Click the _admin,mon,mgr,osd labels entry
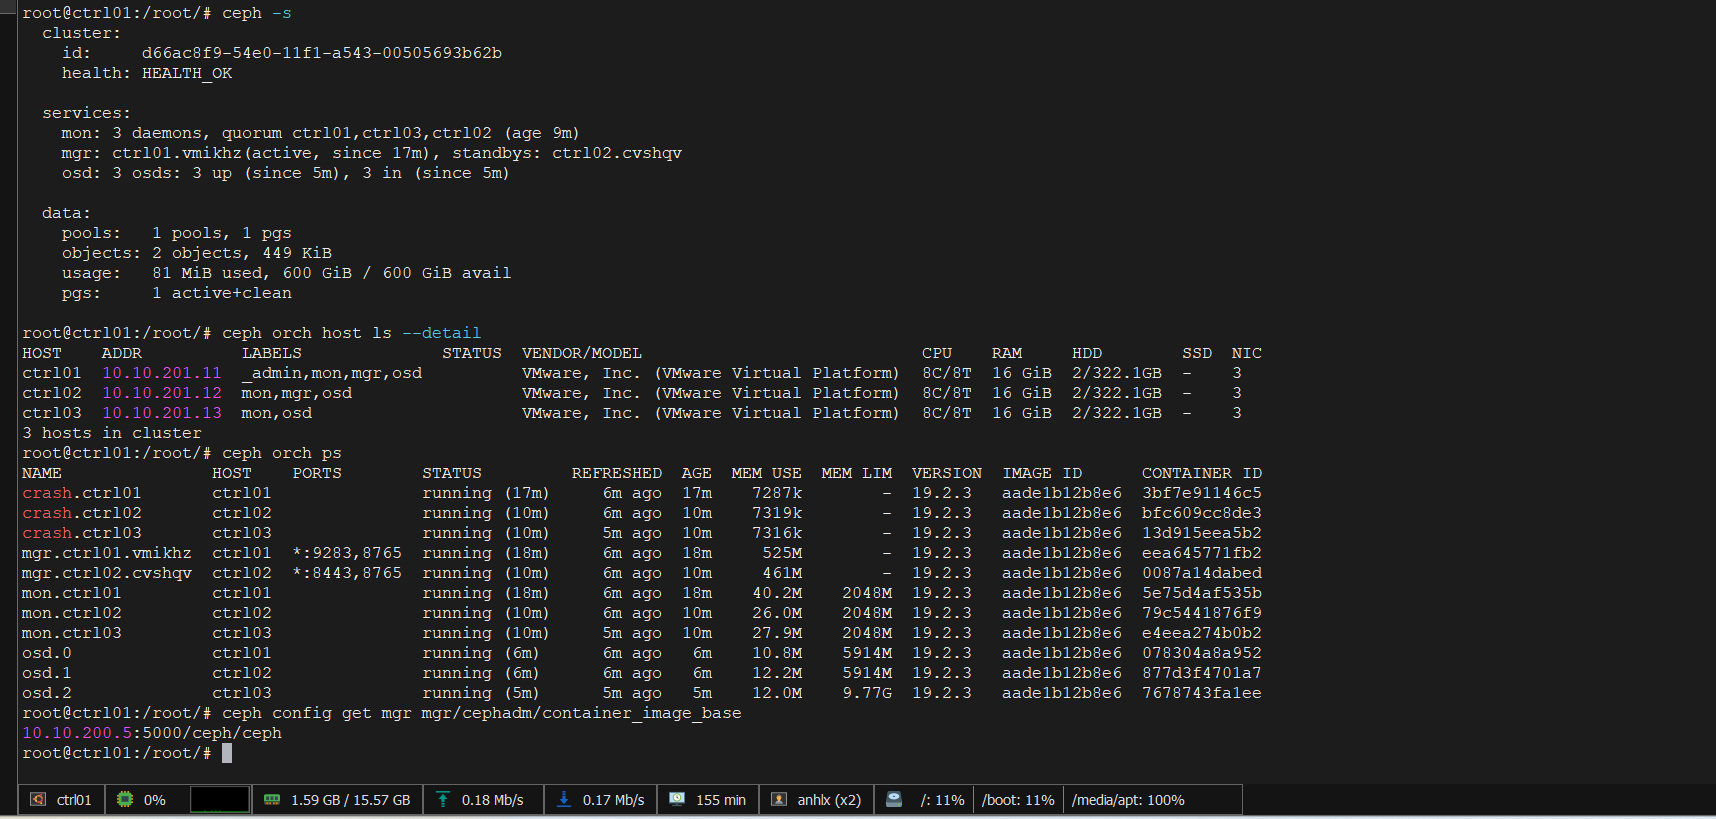Viewport: 1716px width, 819px height. (x=332, y=373)
